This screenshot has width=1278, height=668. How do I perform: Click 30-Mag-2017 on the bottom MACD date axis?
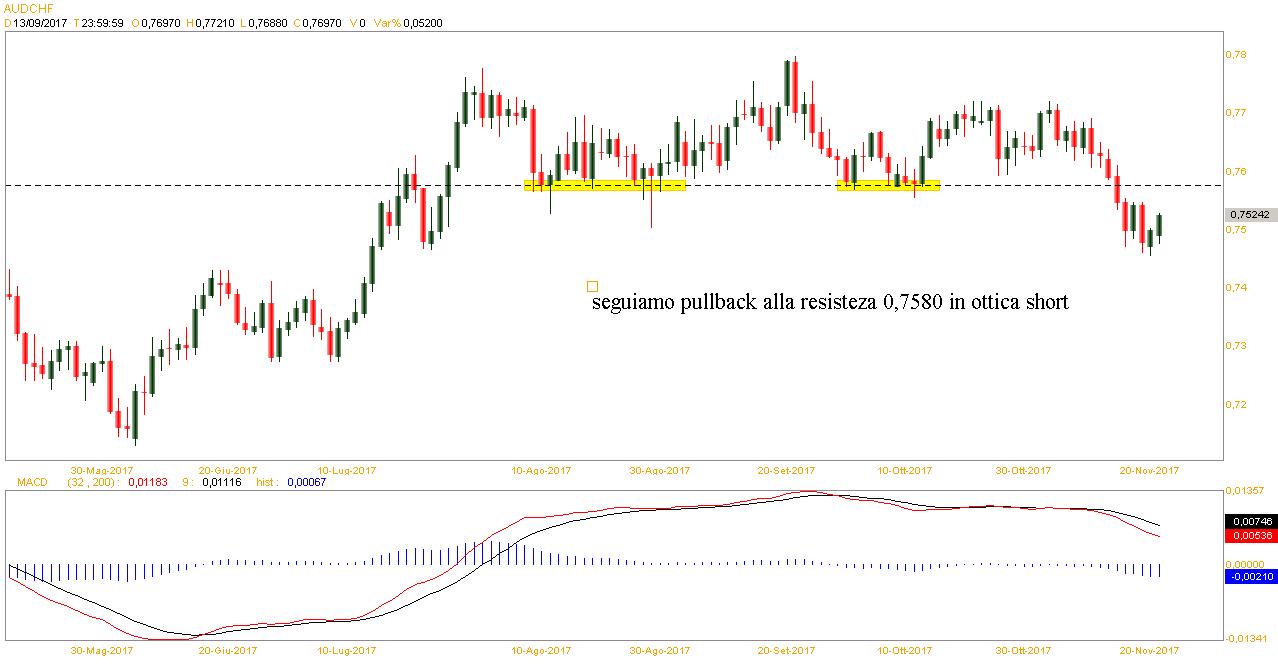pos(102,650)
